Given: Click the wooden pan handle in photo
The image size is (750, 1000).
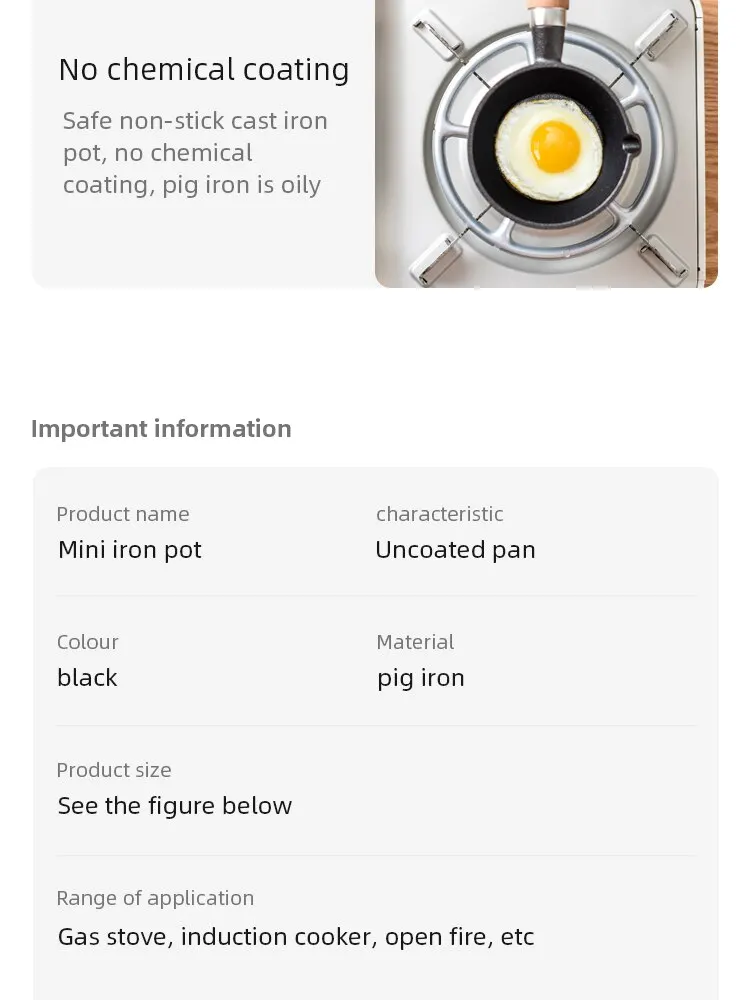Looking at the screenshot, I should pyautogui.click(x=546, y=6).
